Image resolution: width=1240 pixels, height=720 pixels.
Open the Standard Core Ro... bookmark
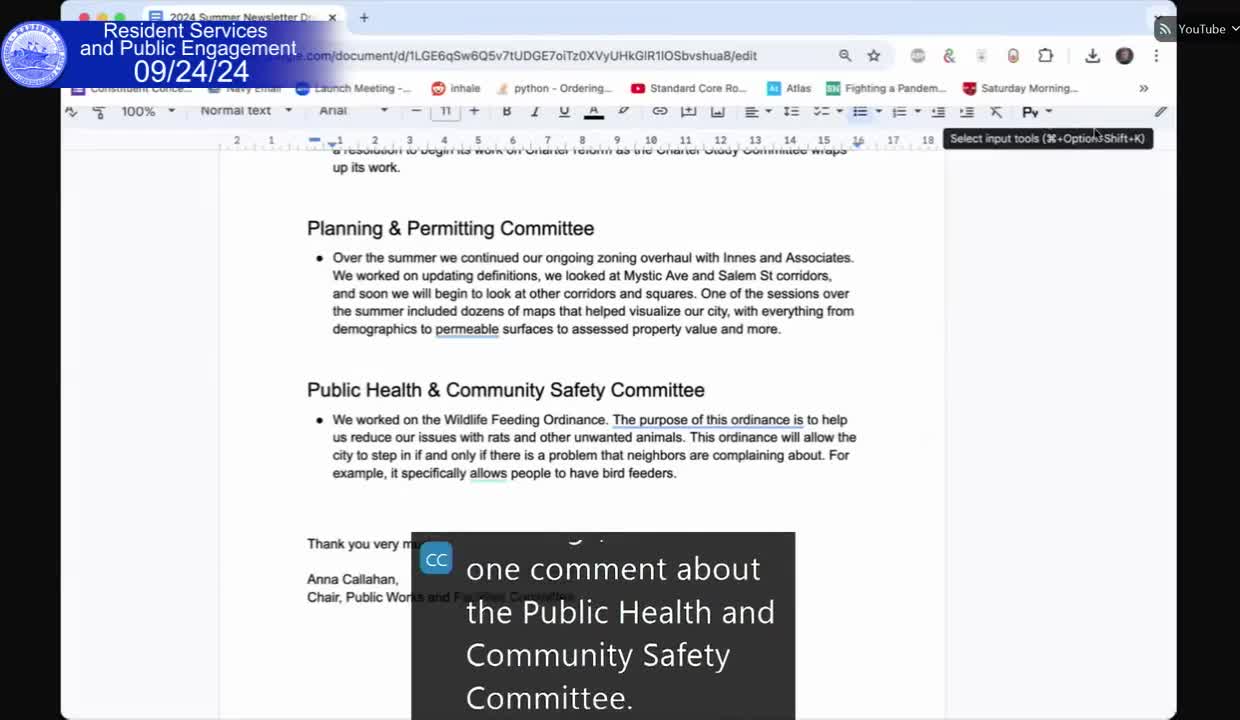pyautogui.click(x=689, y=88)
